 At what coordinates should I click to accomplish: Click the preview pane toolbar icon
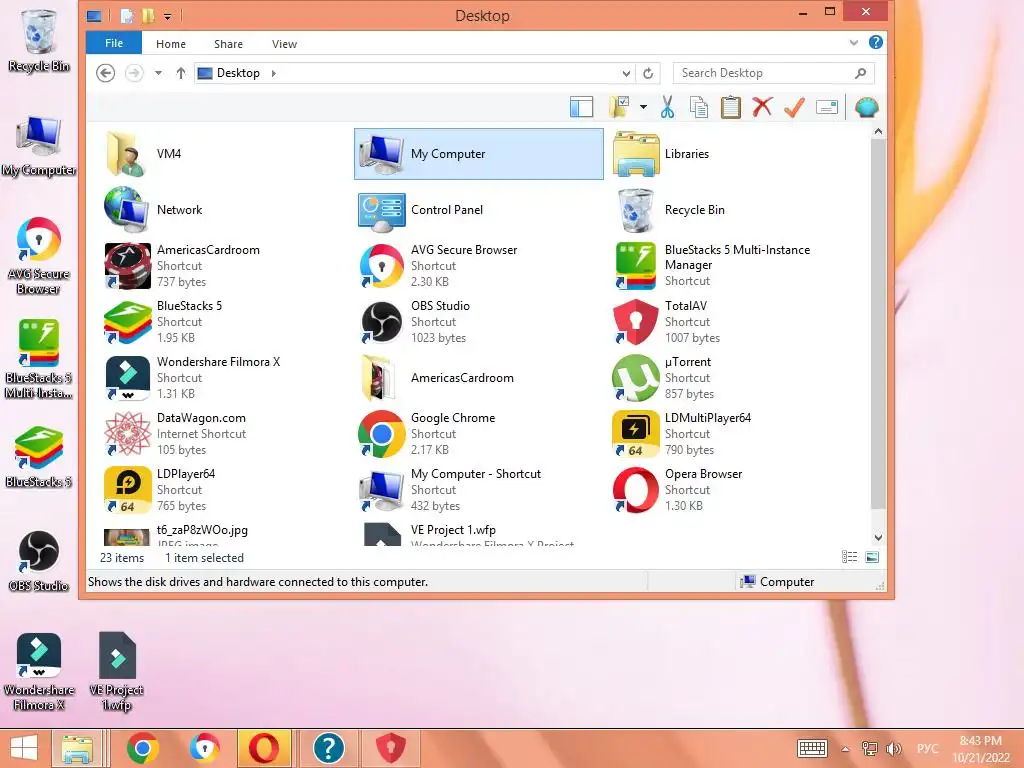581,107
